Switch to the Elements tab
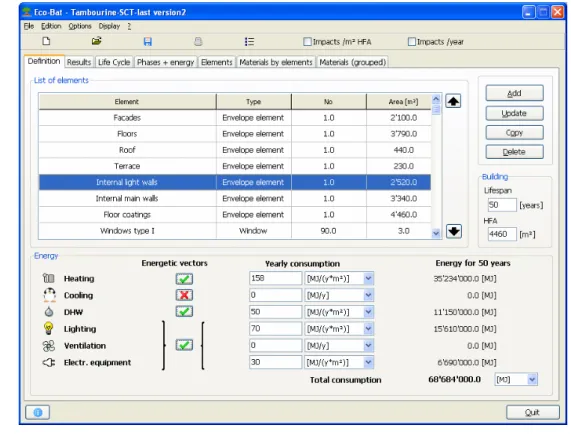This screenshot has height=434, width=571. click(x=217, y=62)
